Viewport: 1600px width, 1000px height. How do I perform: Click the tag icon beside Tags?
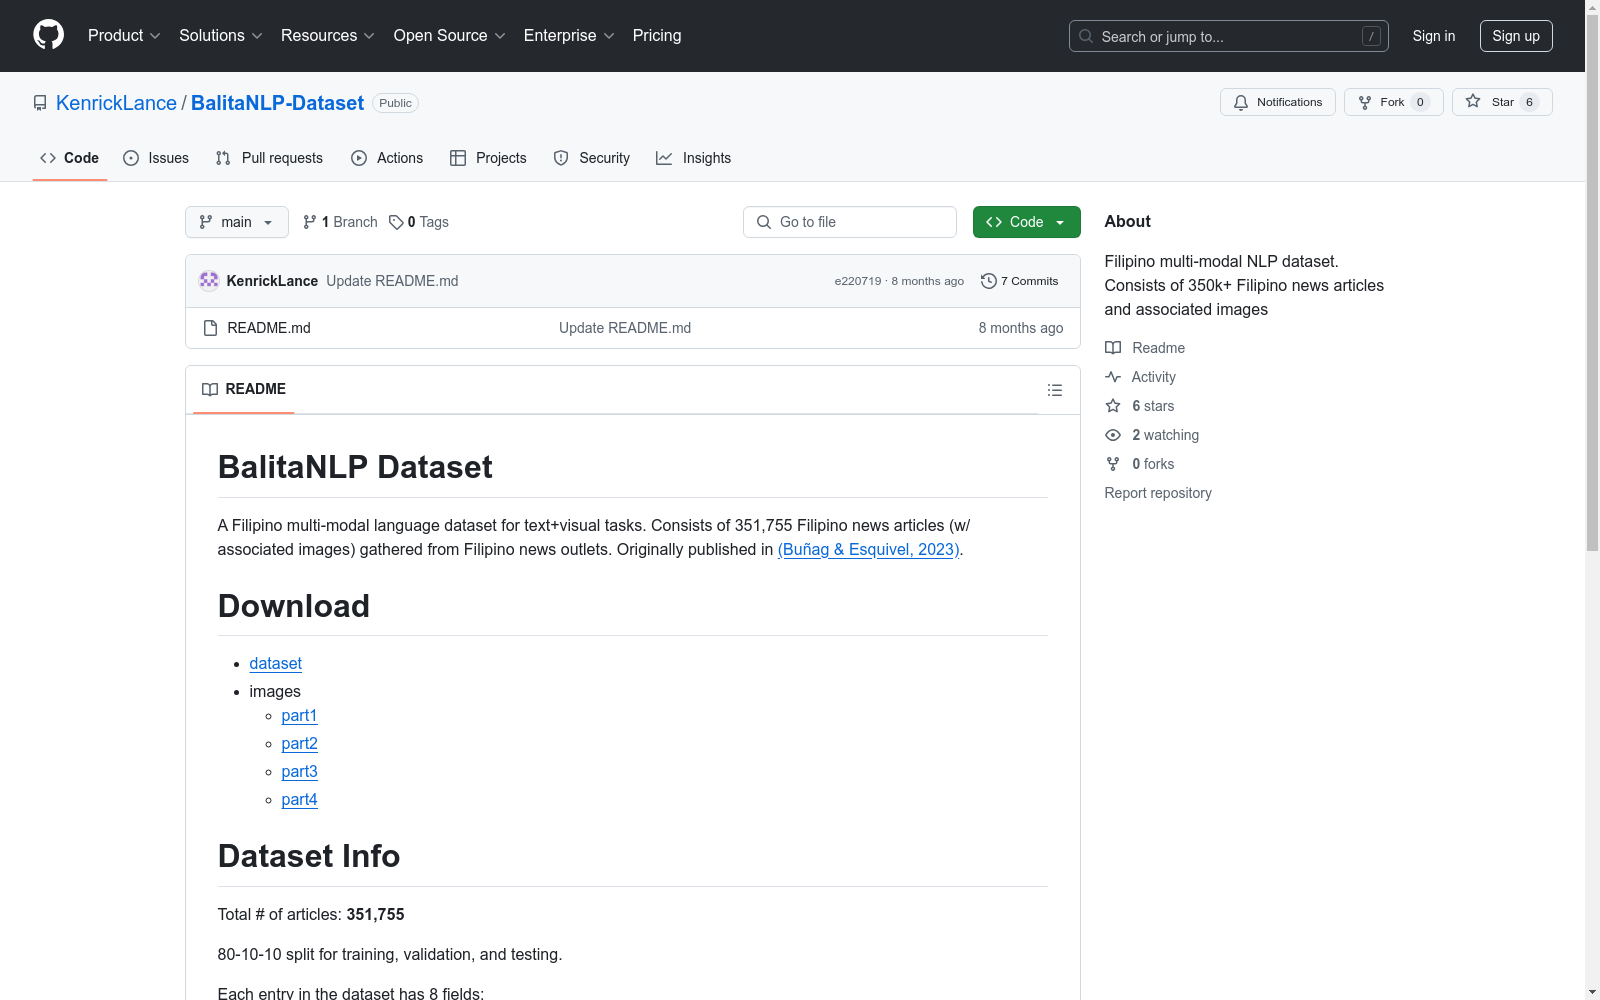(396, 222)
